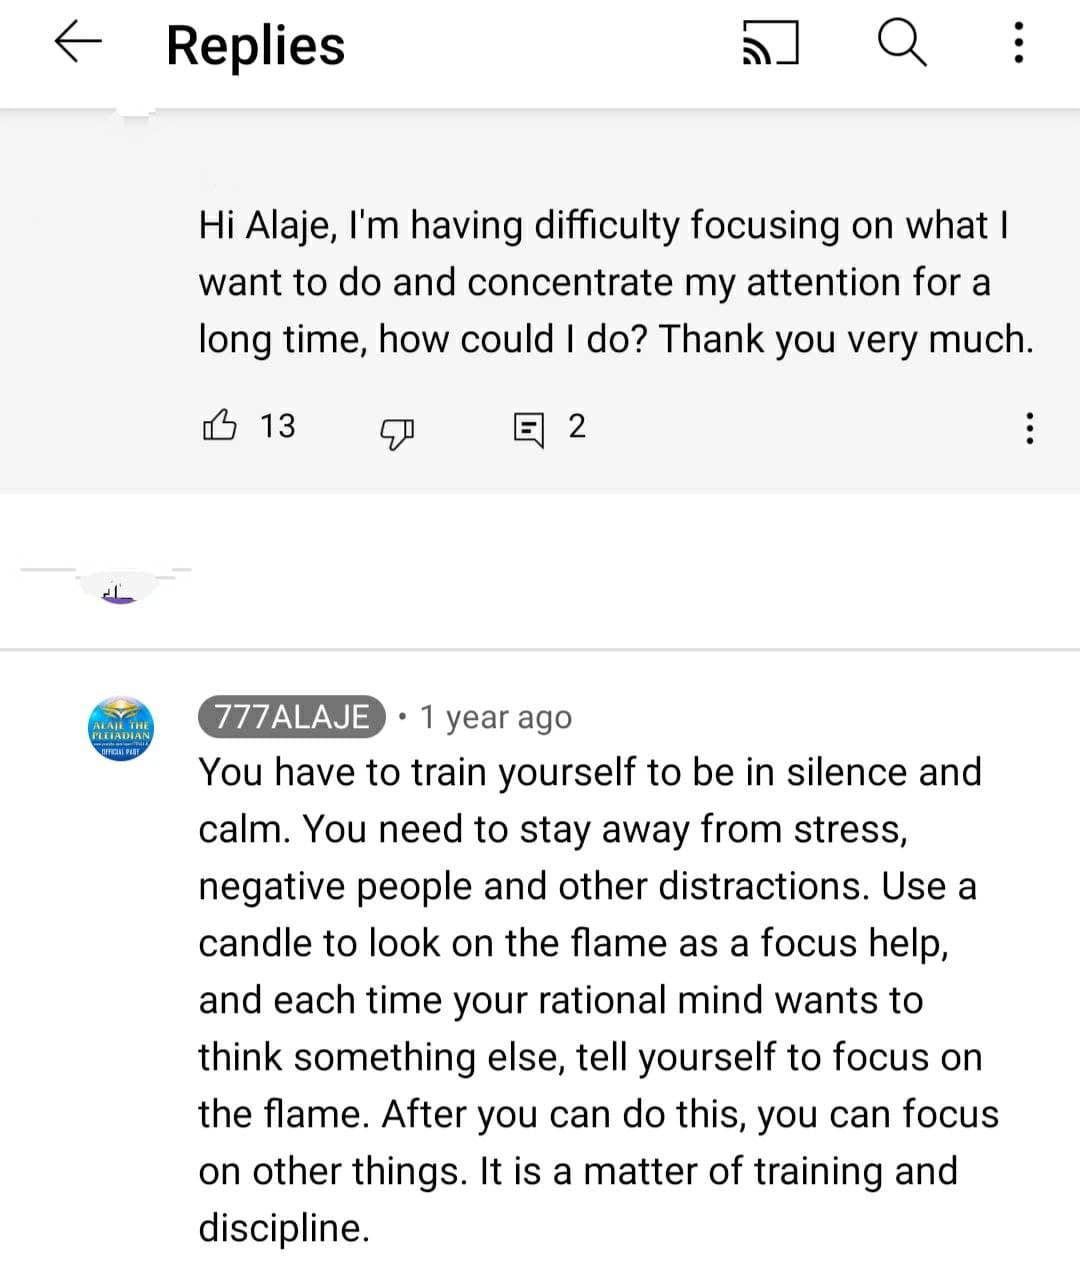Open the comment's three-dot options menu
The width and height of the screenshot is (1080, 1268).
pos(1028,428)
